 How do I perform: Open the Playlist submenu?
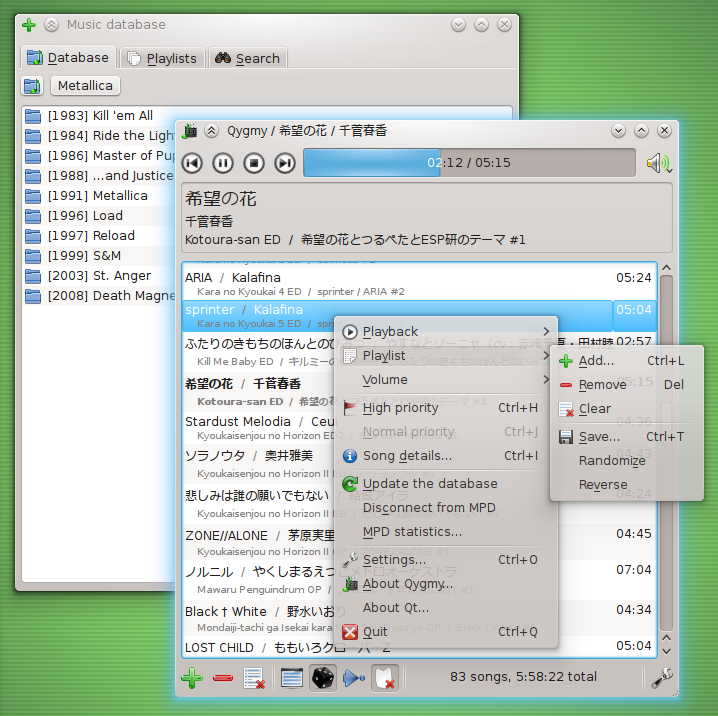(x=446, y=356)
